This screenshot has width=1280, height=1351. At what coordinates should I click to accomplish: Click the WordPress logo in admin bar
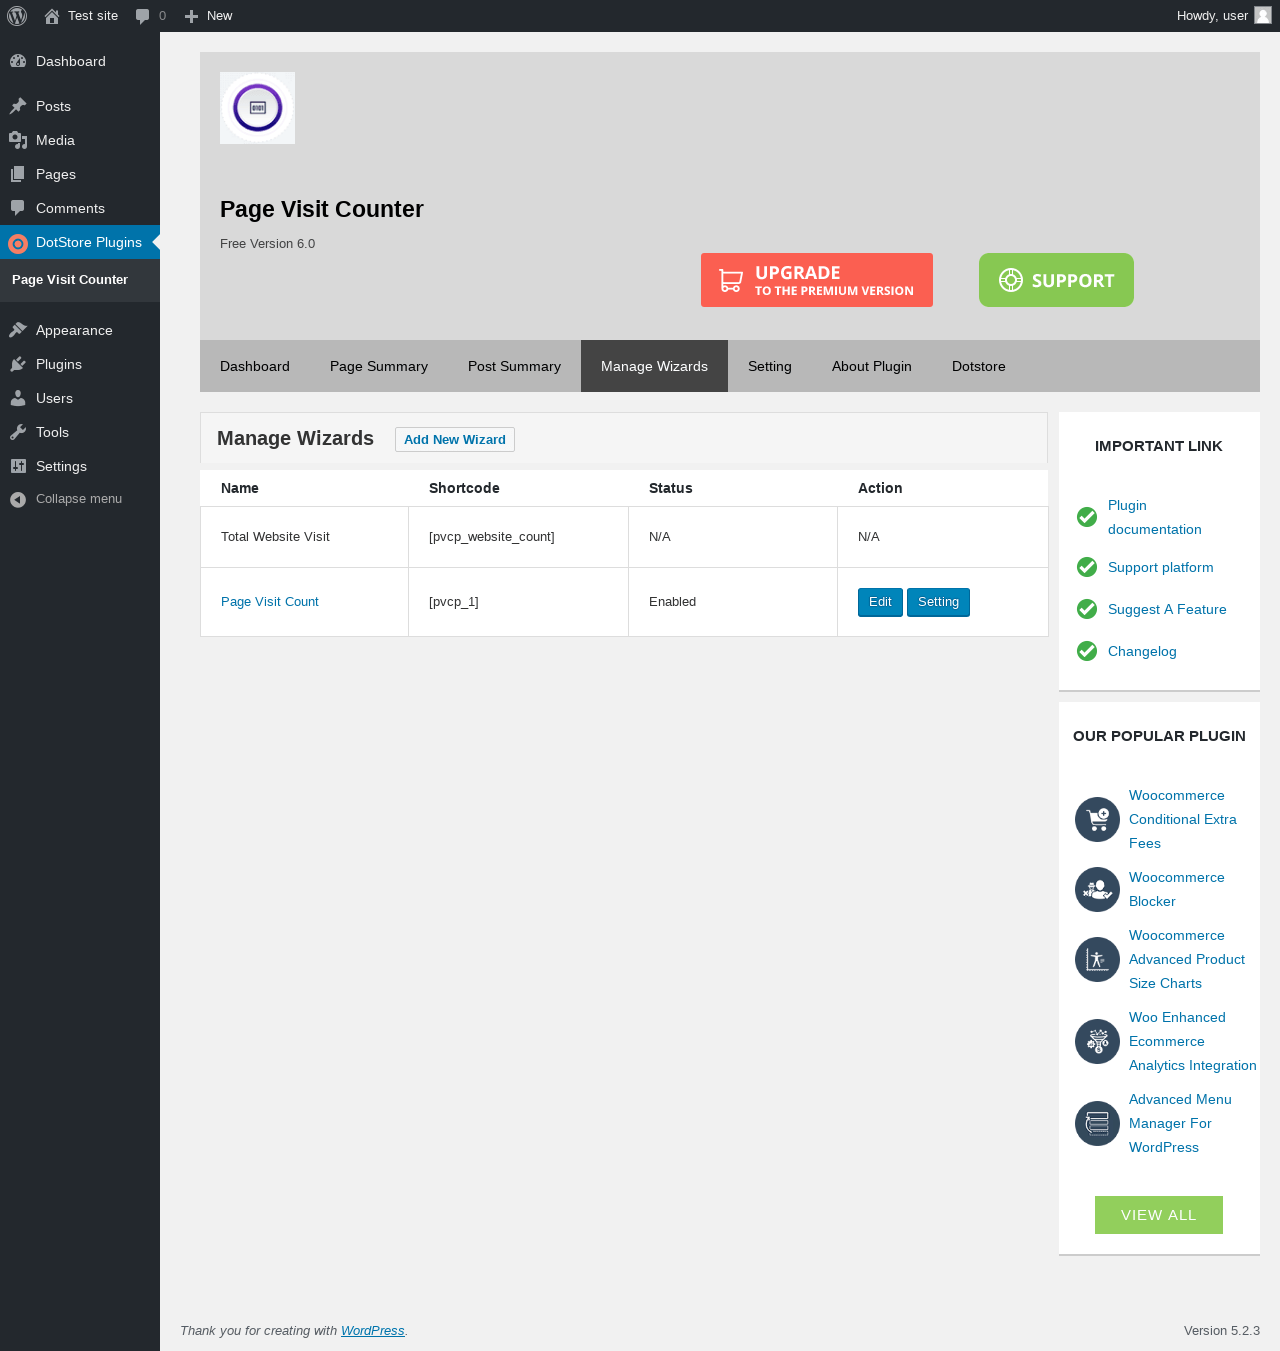(17, 16)
